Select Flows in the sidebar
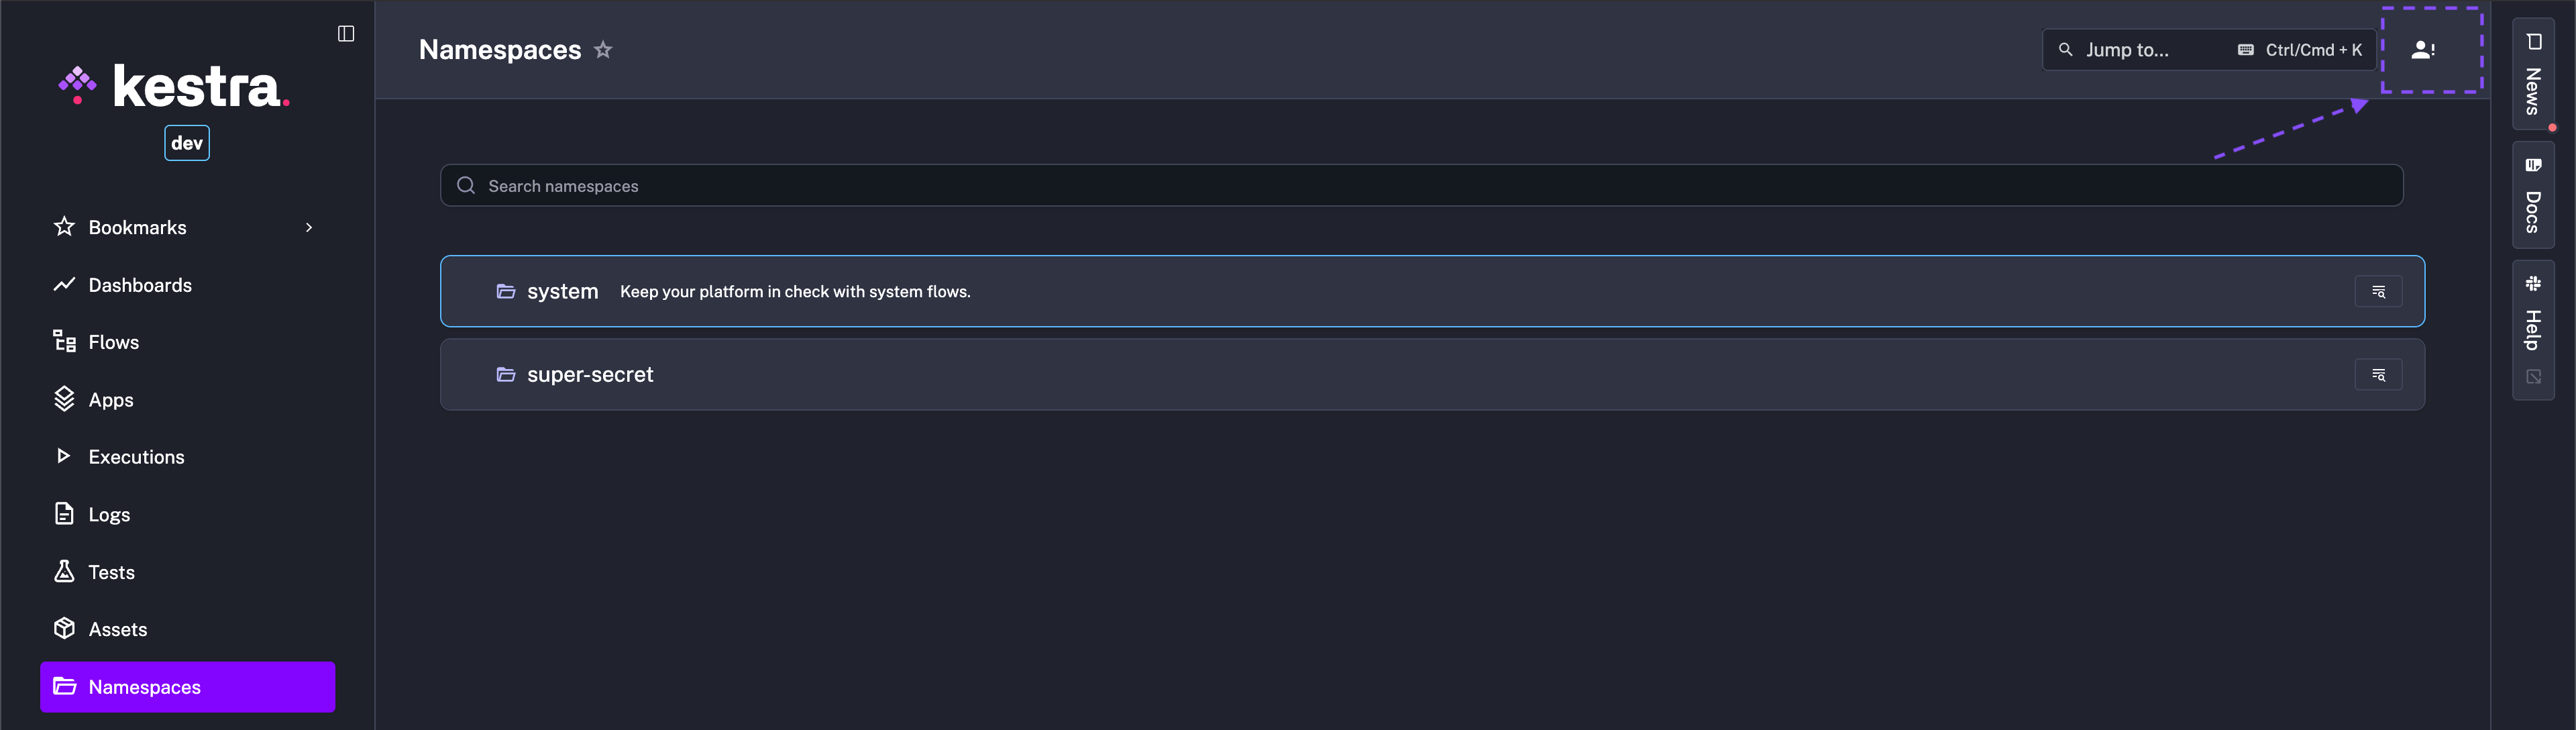This screenshot has height=730, width=2576. pyautogui.click(x=113, y=341)
